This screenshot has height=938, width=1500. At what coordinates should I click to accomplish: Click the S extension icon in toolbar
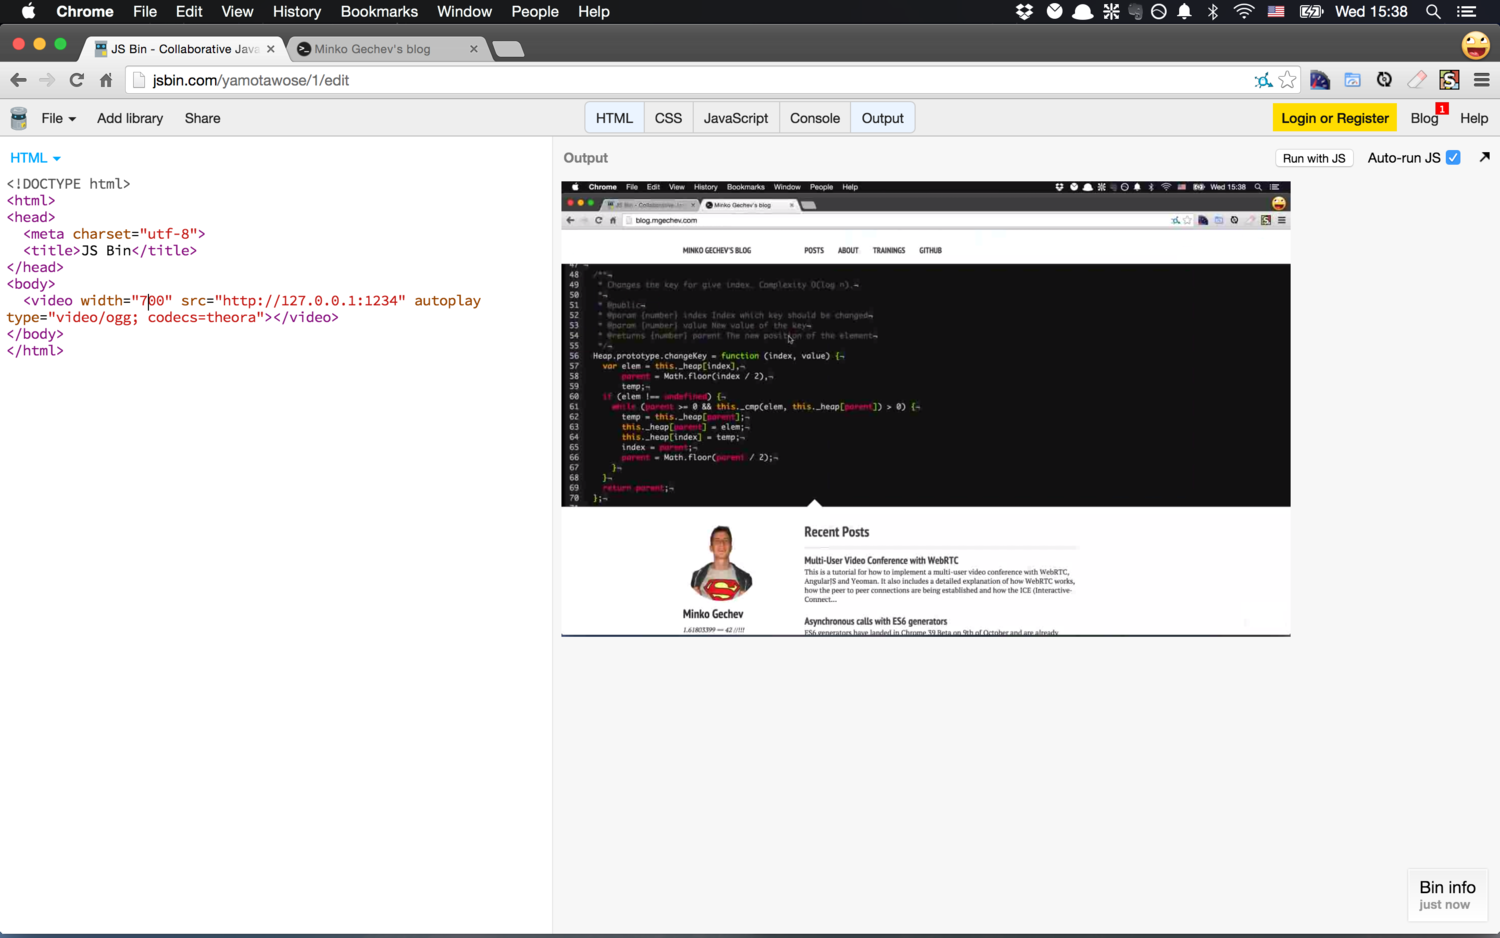click(x=1449, y=80)
